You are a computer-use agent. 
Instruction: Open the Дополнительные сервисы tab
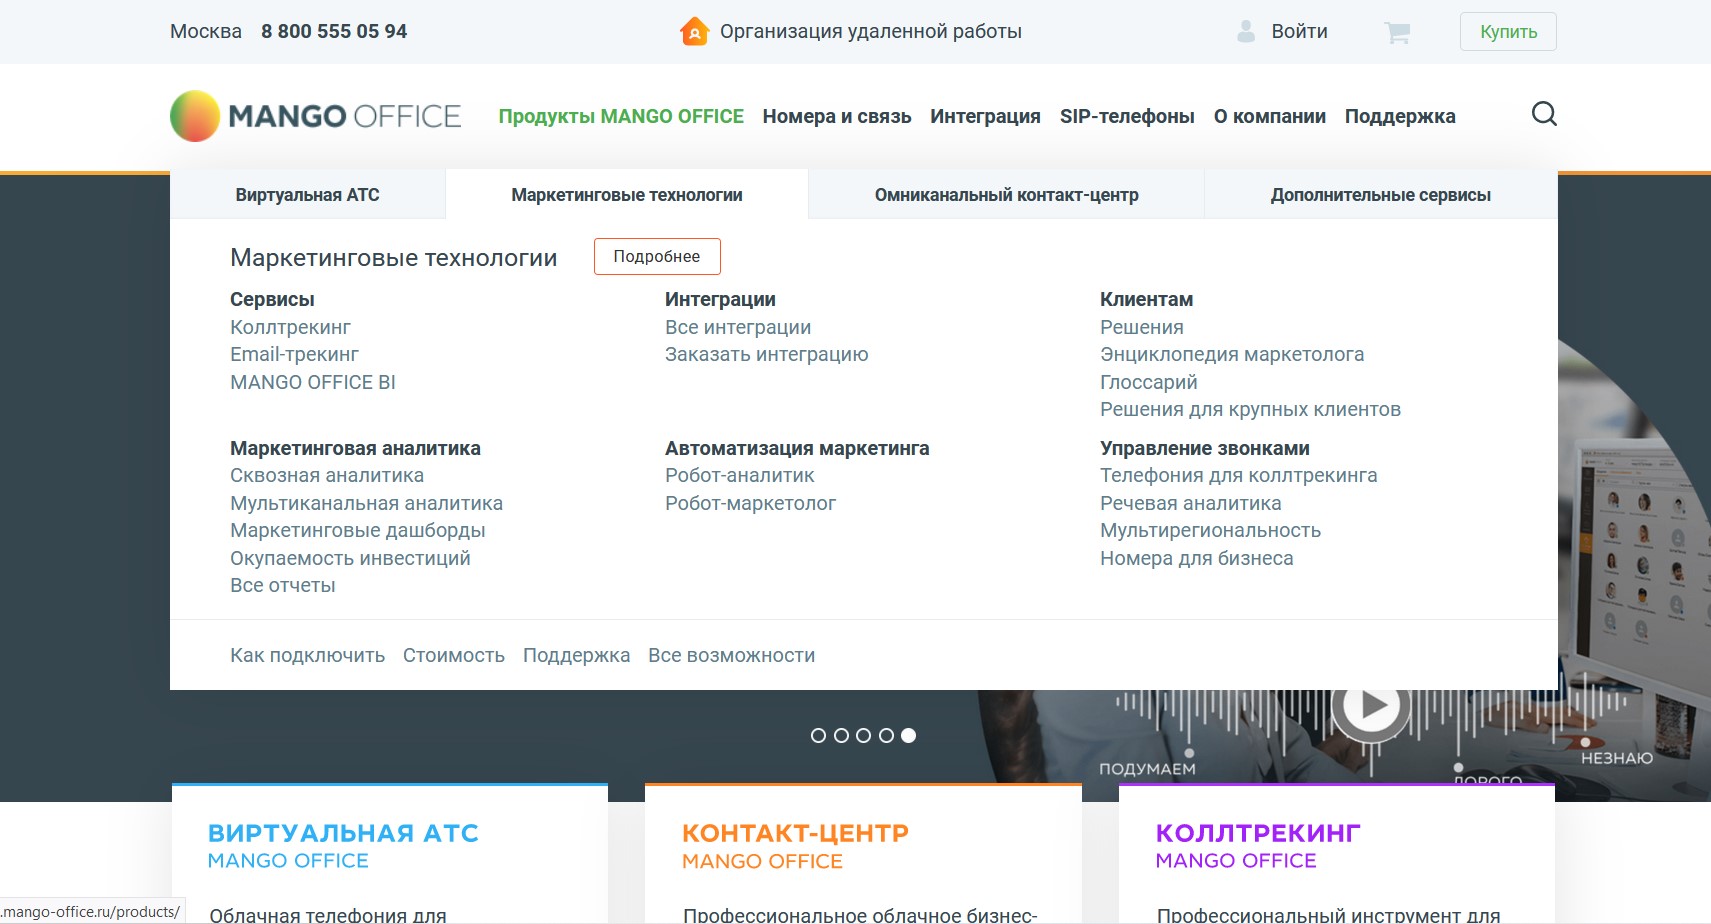(x=1380, y=195)
